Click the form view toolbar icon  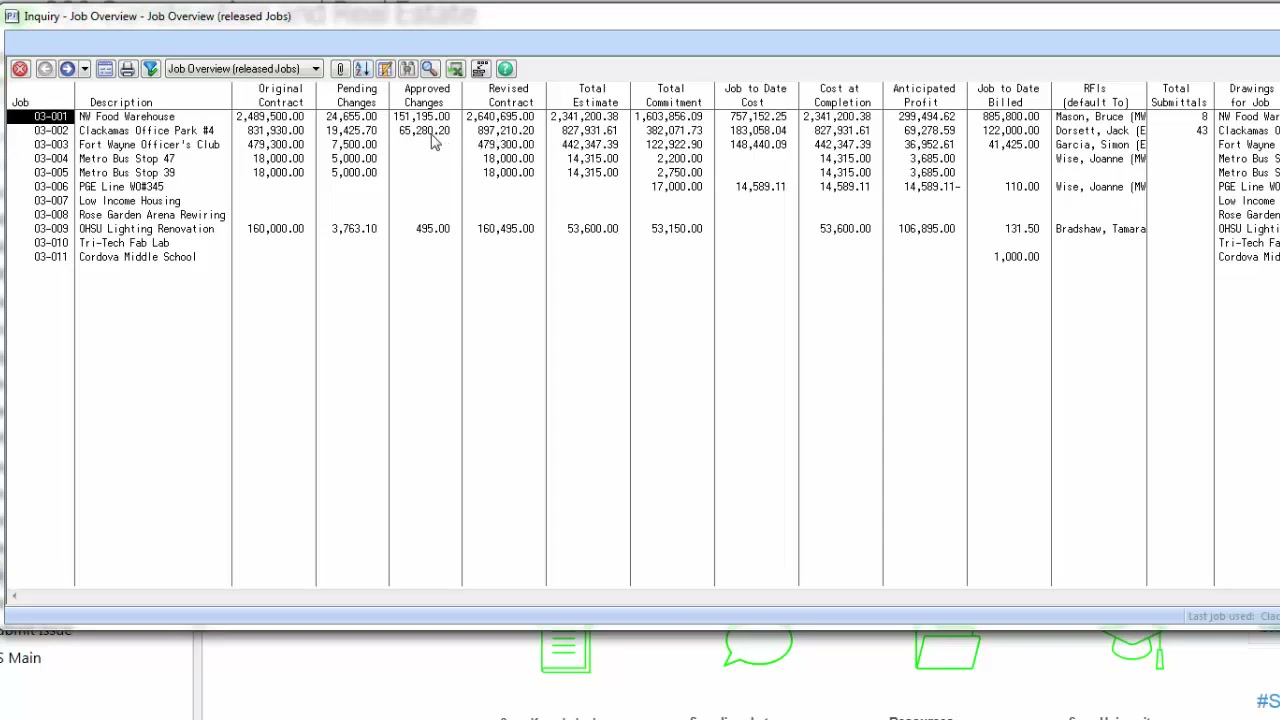pos(105,69)
